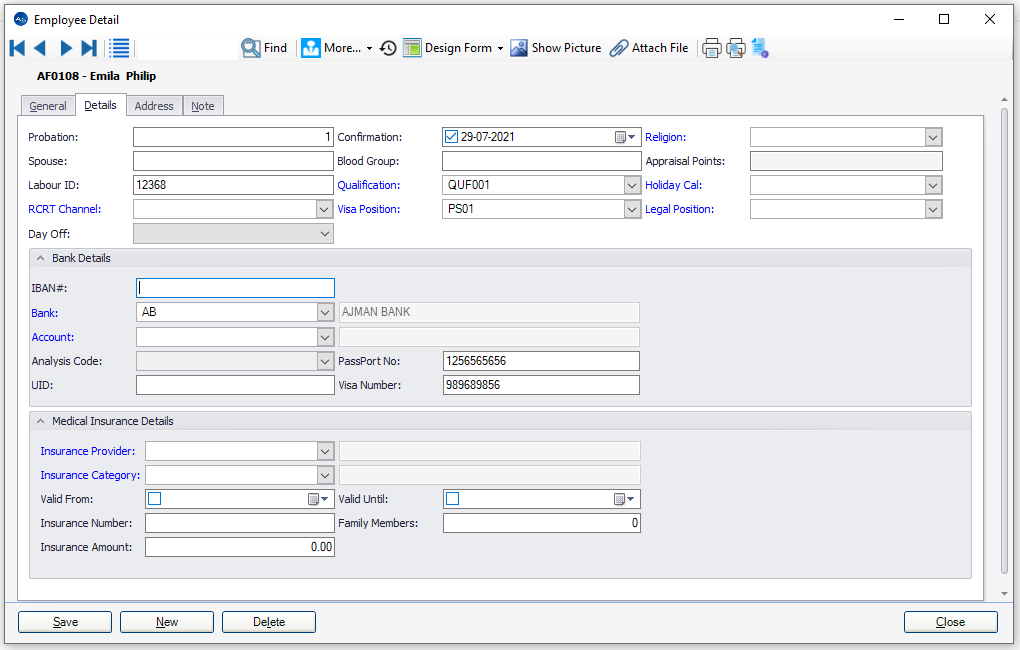Click the Spouse input field
Image resolution: width=1020 pixels, height=650 pixels.
click(x=233, y=161)
